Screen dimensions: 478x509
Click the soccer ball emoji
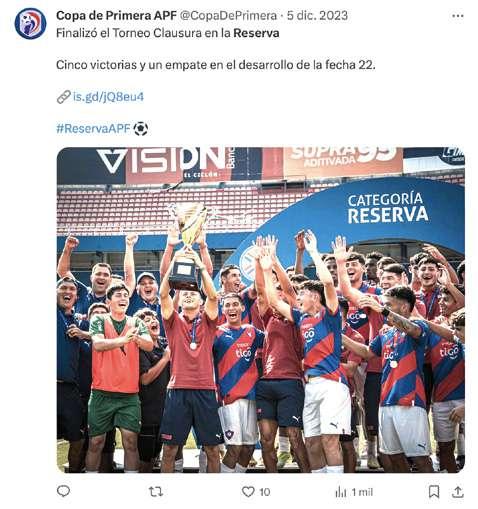coord(141,129)
